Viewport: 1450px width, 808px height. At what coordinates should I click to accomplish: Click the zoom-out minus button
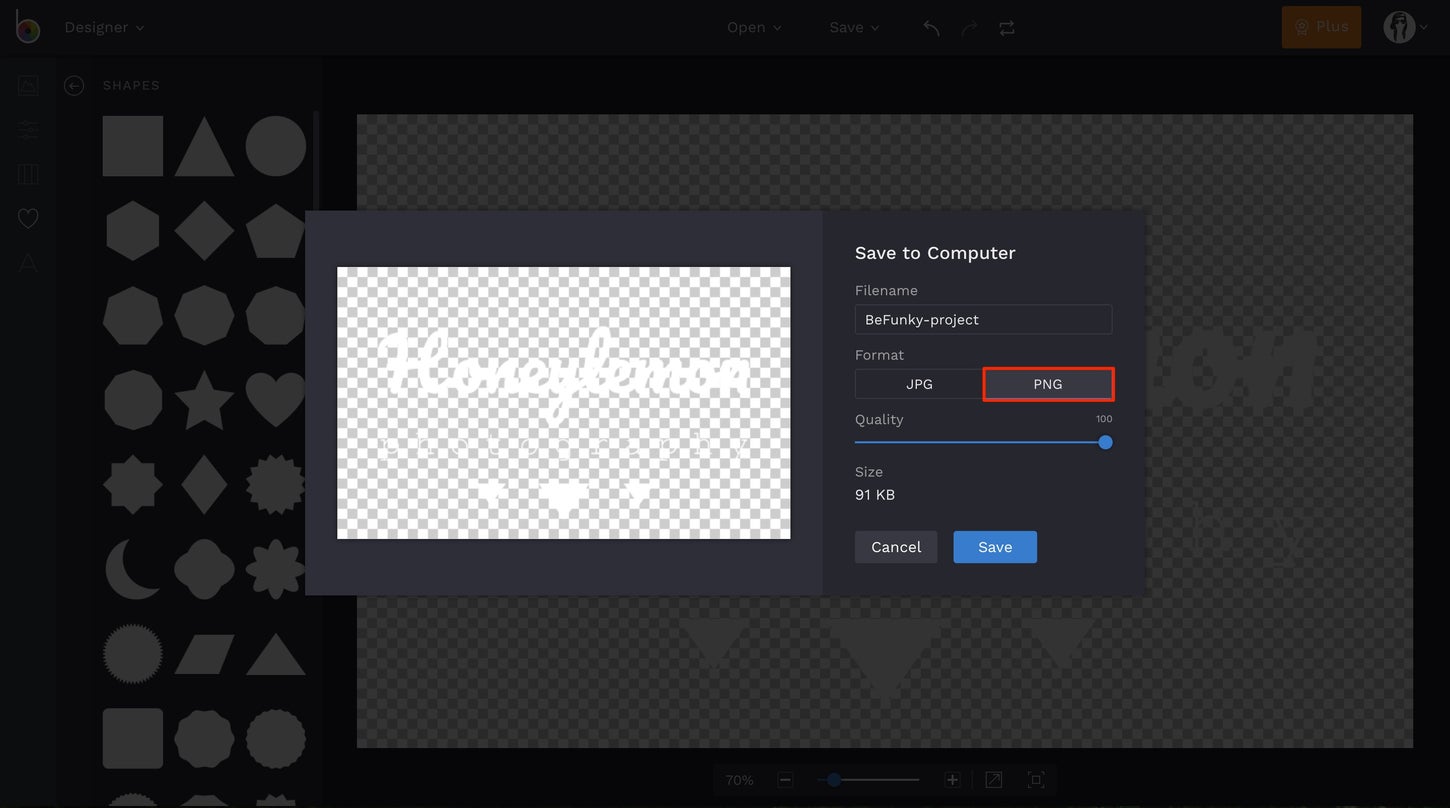[785, 779]
